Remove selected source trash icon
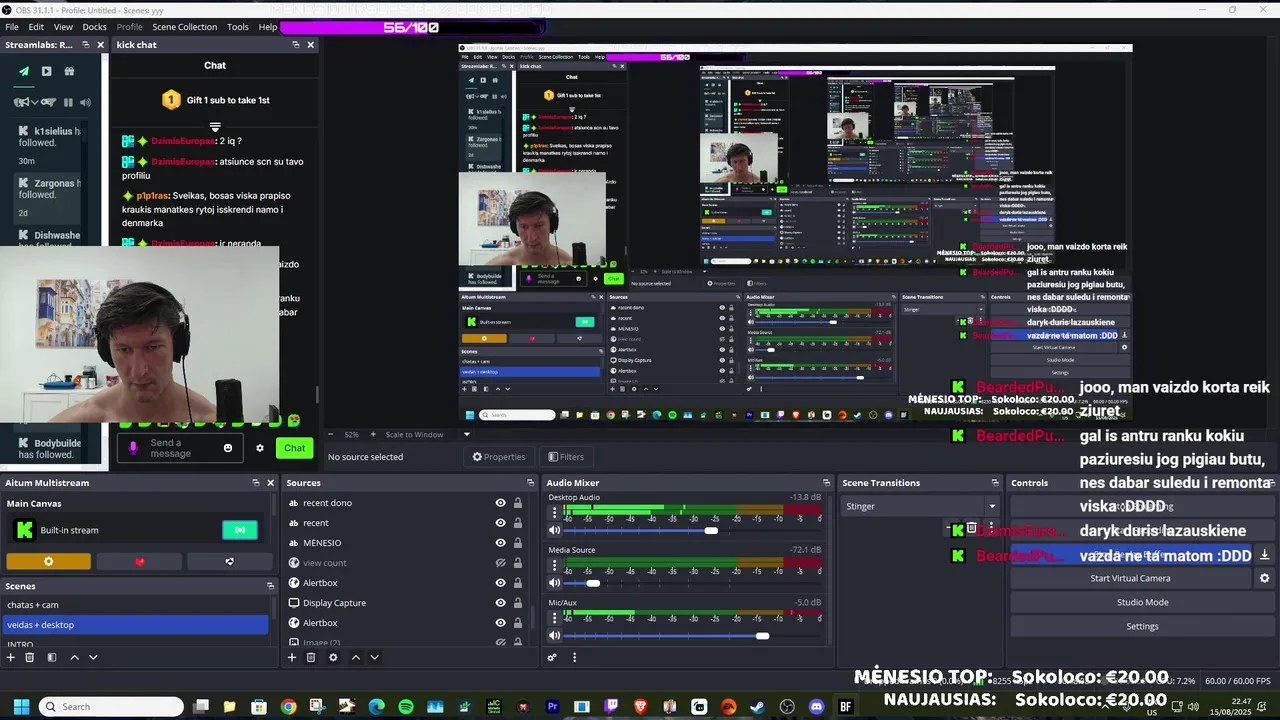The height and width of the screenshot is (720, 1280). coord(311,657)
